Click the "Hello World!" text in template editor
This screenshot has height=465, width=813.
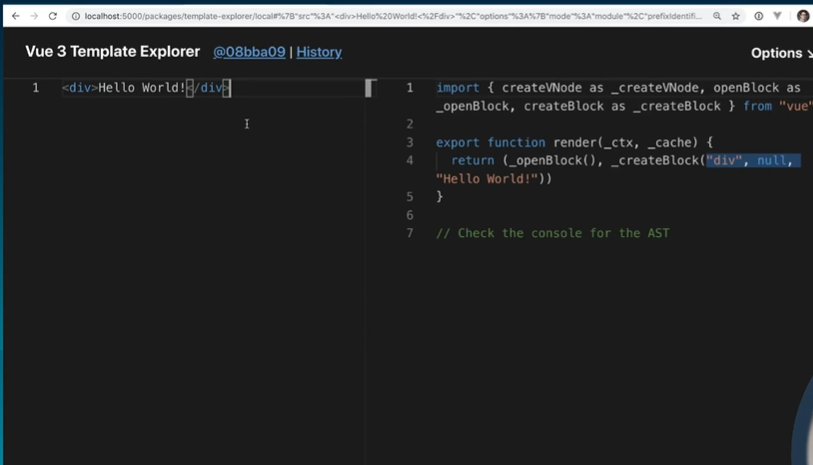pos(142,88)
